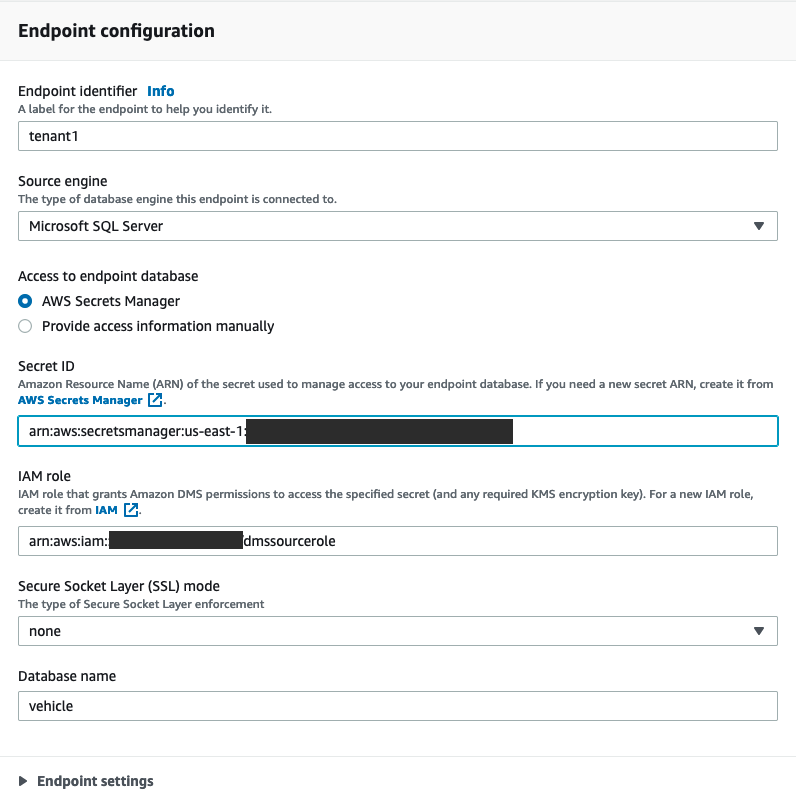796x797 pixels.
Task: Click the Endpoint settings disclosure triangle
Action: (24, 781)
